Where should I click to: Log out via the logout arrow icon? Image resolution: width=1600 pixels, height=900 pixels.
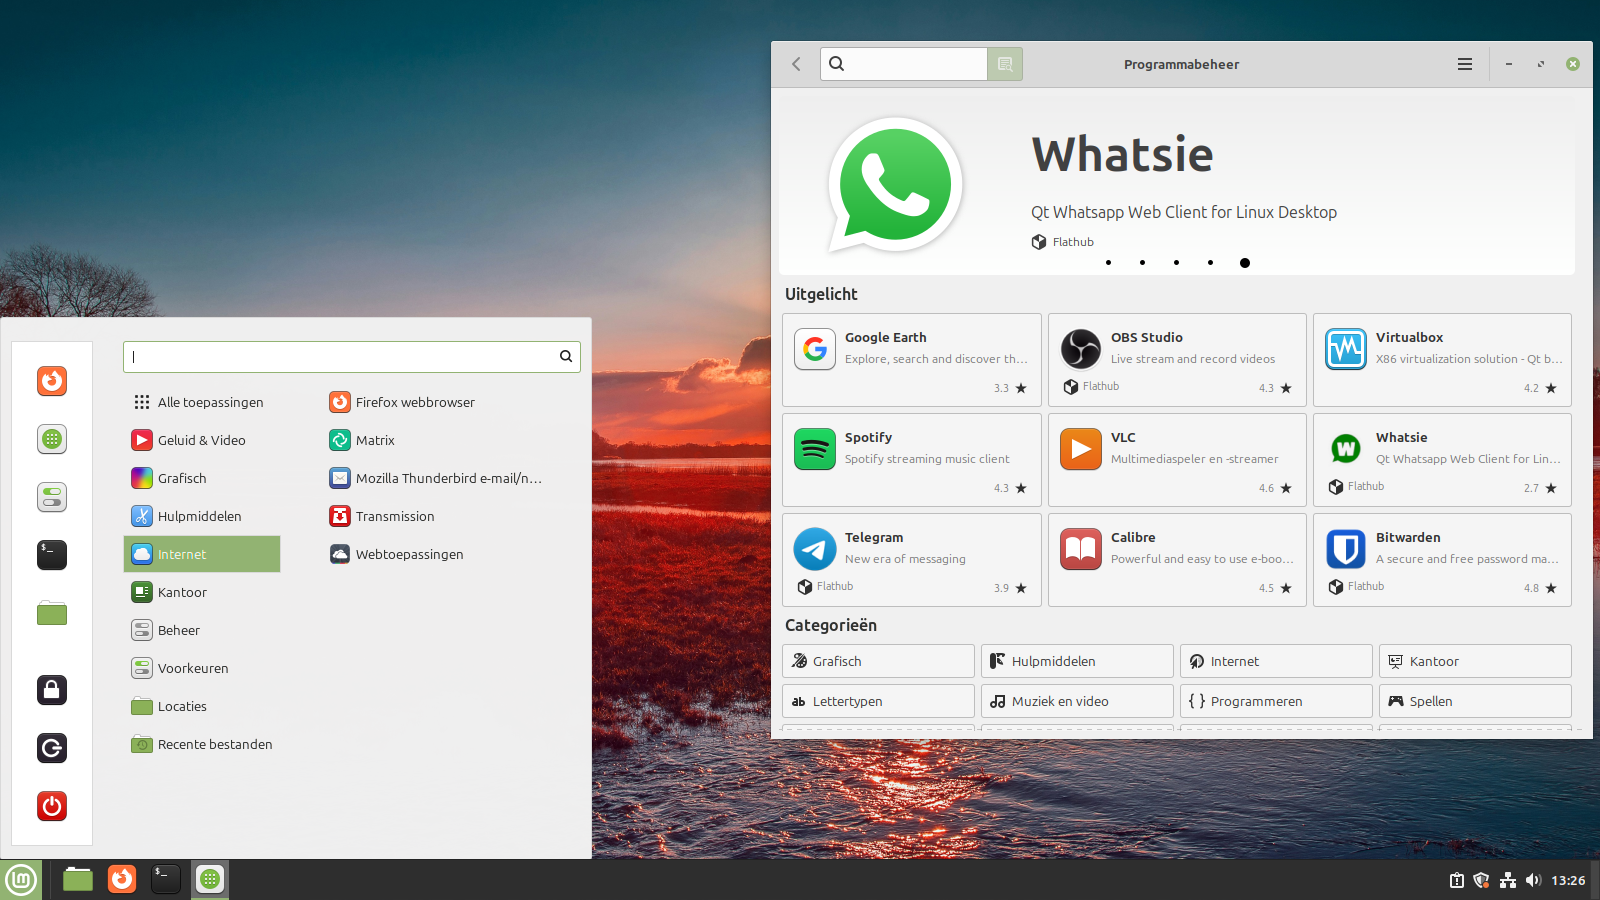point(51,748)
